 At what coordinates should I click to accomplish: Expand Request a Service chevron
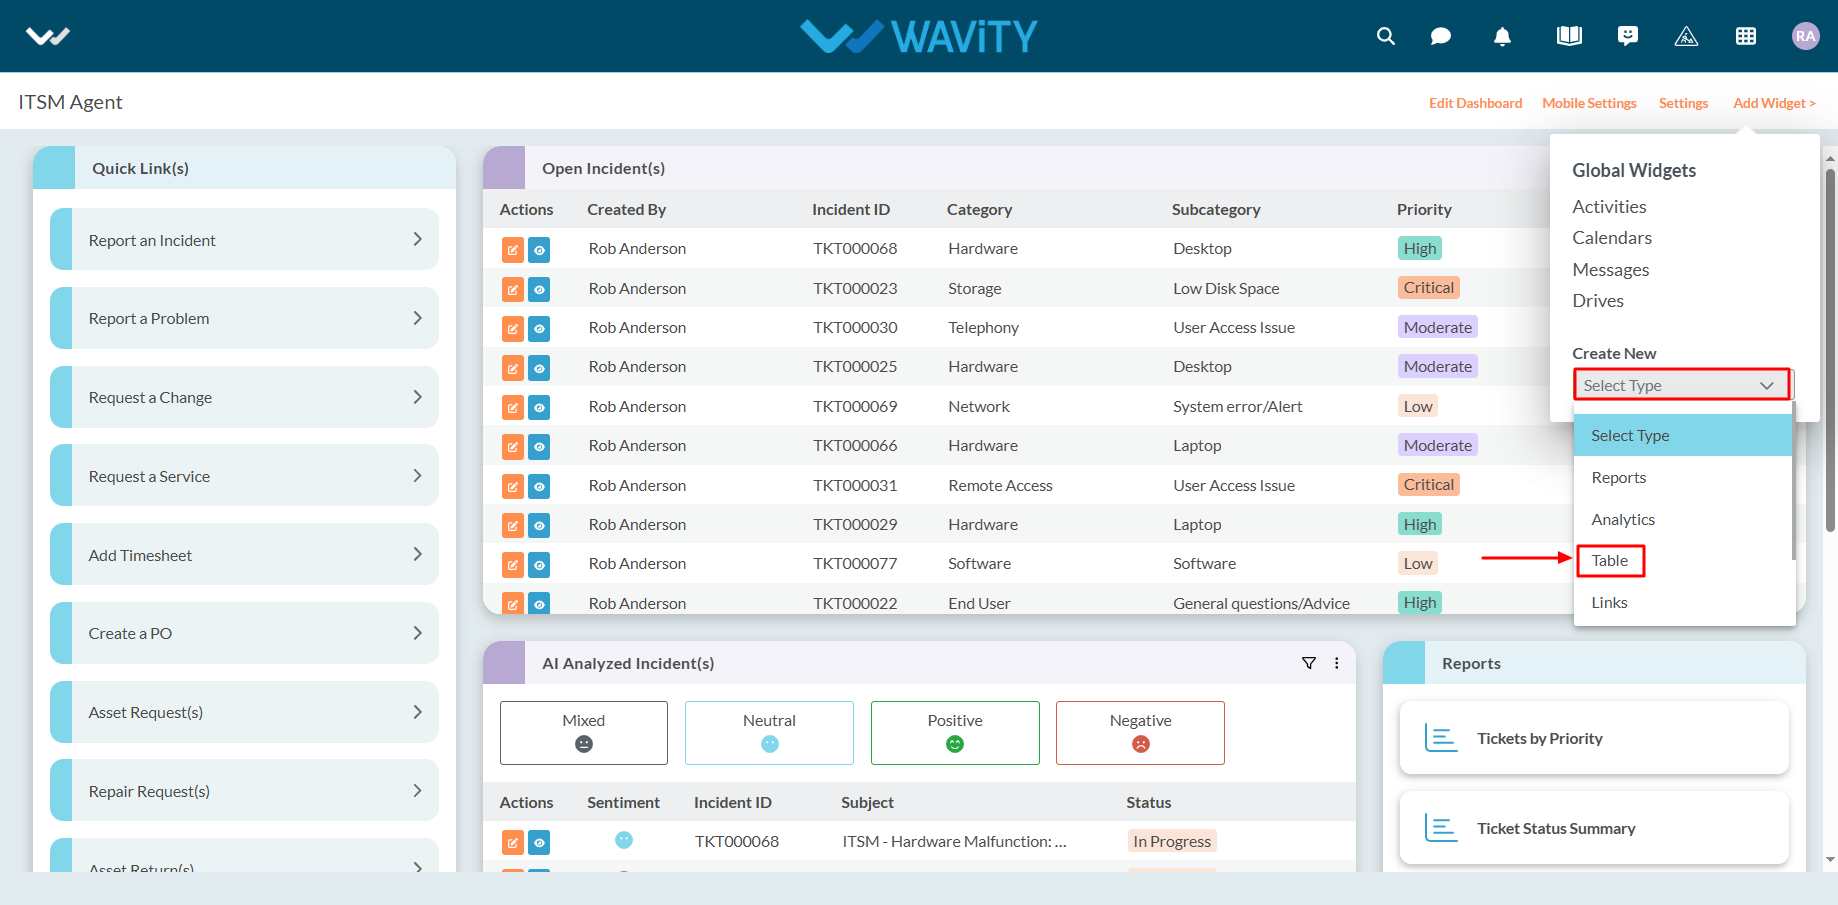pyautogui.click(x=418, y=476)
